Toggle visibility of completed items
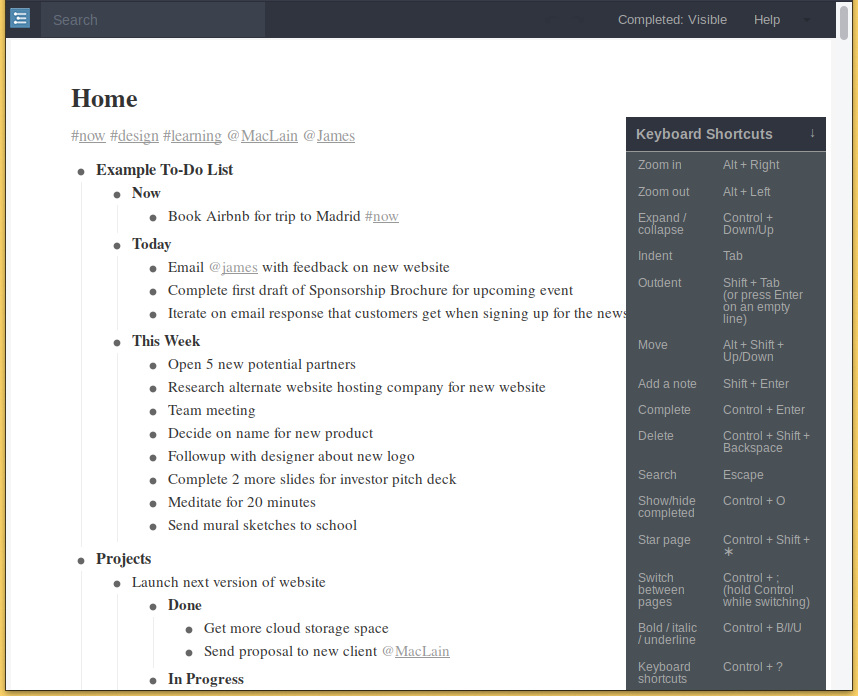Screen dimensions: 858x696 [672, 19]
